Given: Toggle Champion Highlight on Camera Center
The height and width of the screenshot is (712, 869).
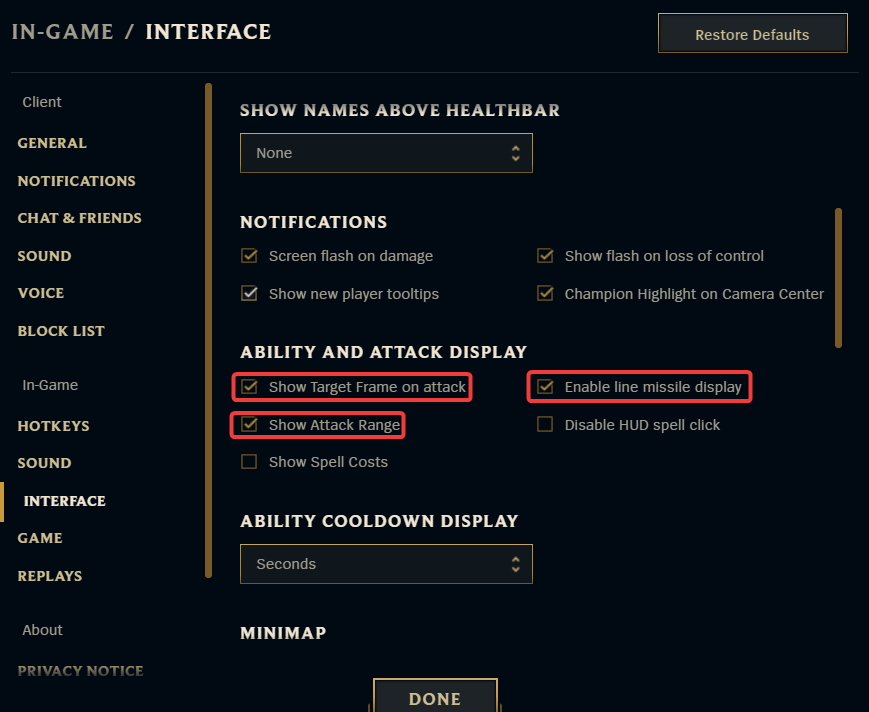Looking at the screenshot, I should pyautogui.click(x=545, y=294).
